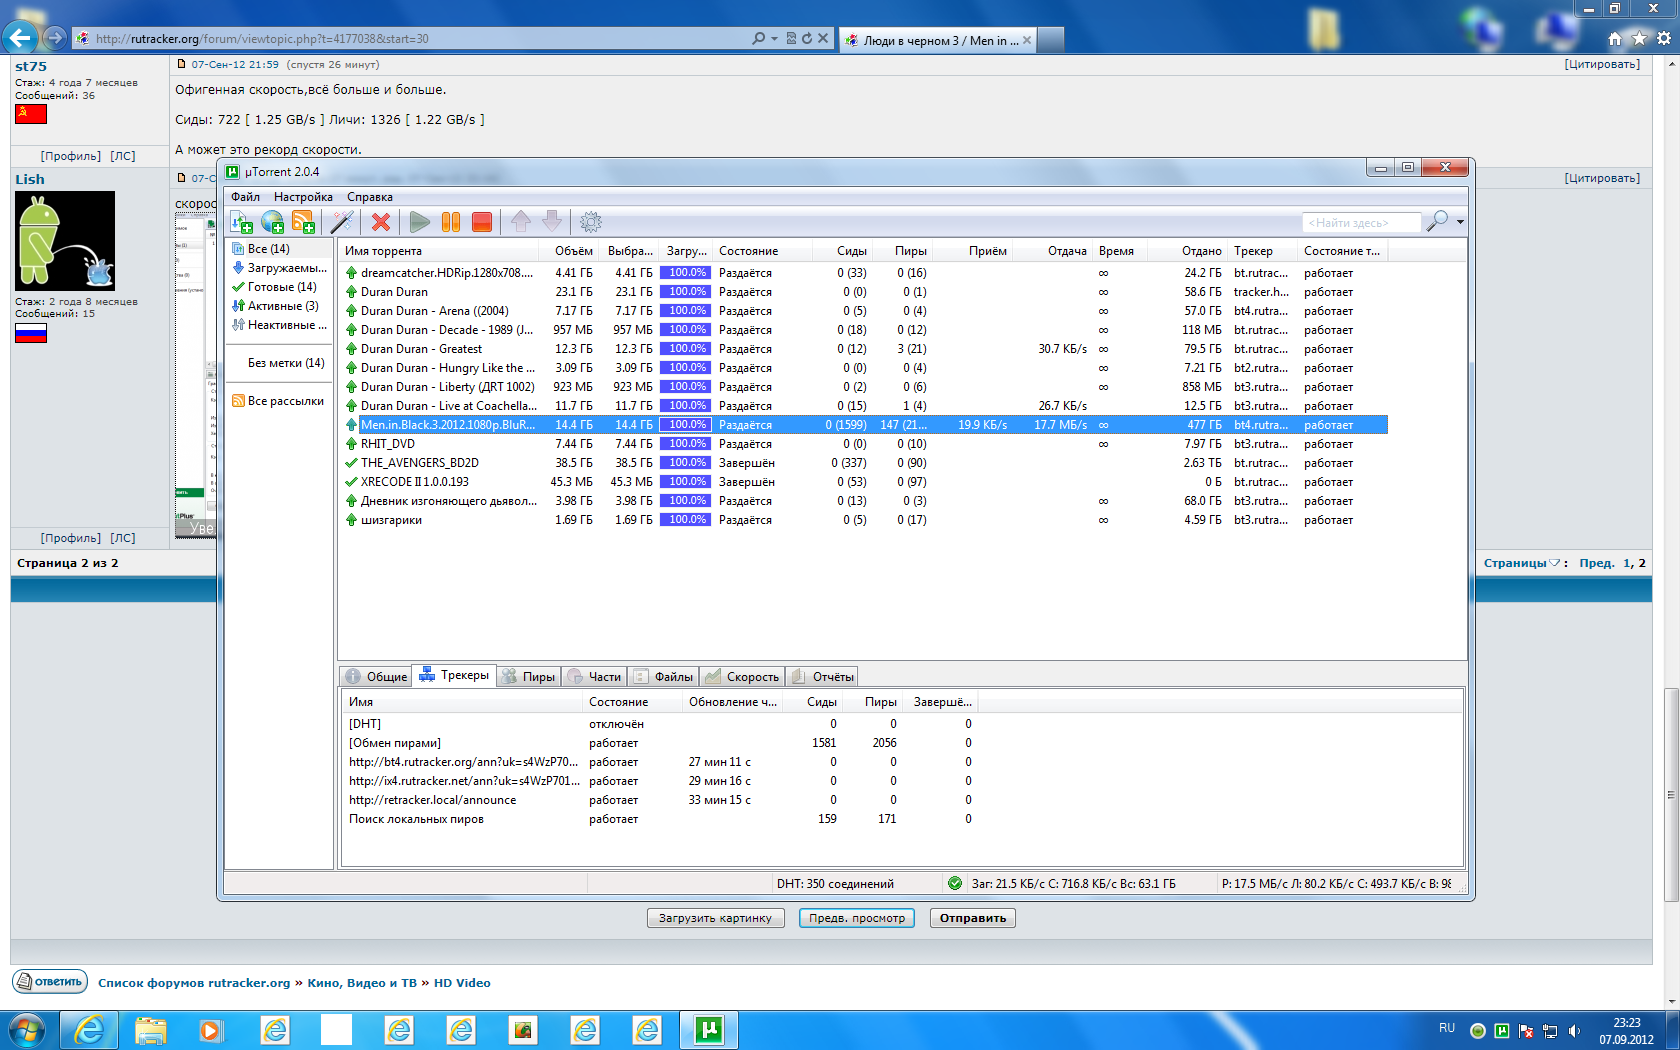Click the green Start torrent icon
The width and height of the screenshot is (1680, 1050).
(420, 222)
